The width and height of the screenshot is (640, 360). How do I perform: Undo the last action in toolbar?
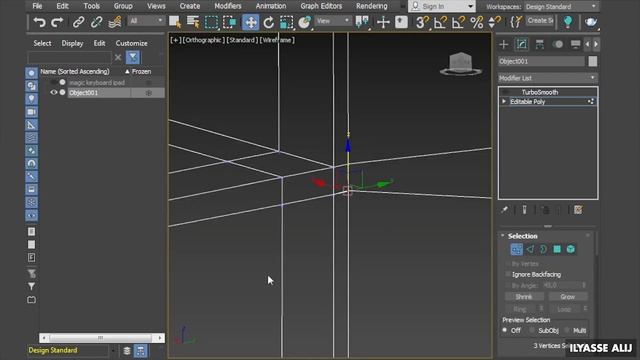pyautogui.click(x=40, y=22)
